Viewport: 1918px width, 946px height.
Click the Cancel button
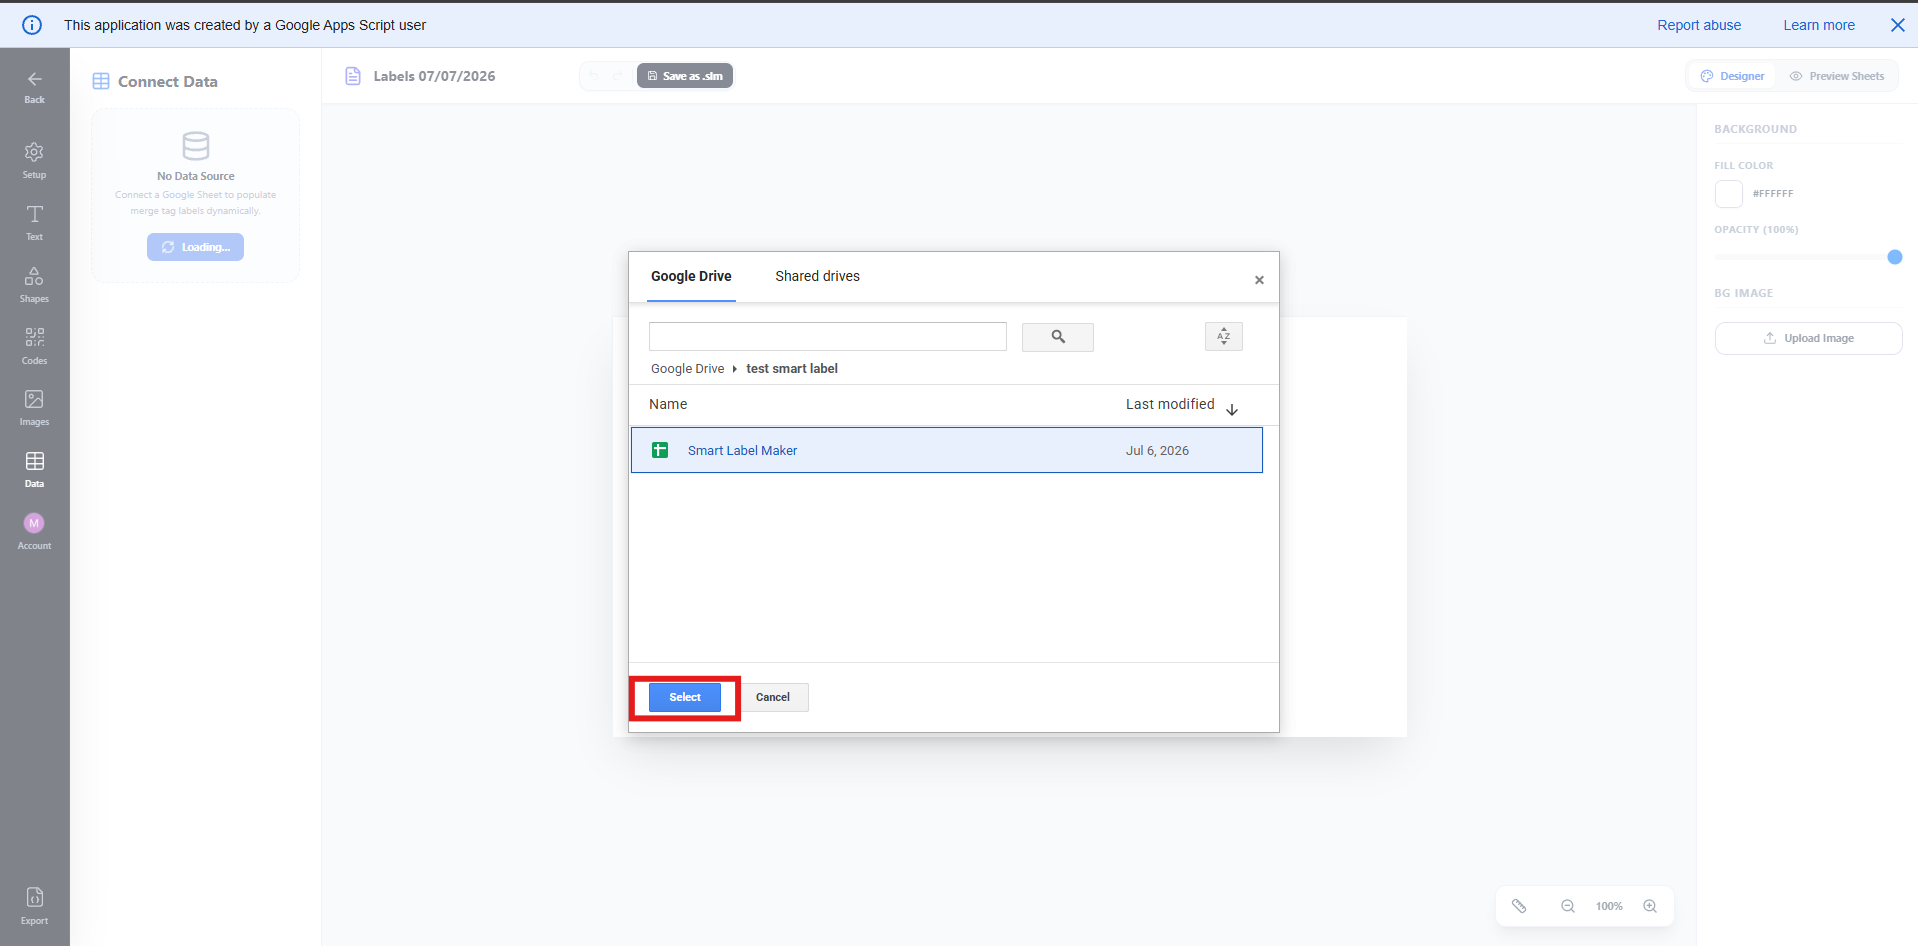coord(773,697)
